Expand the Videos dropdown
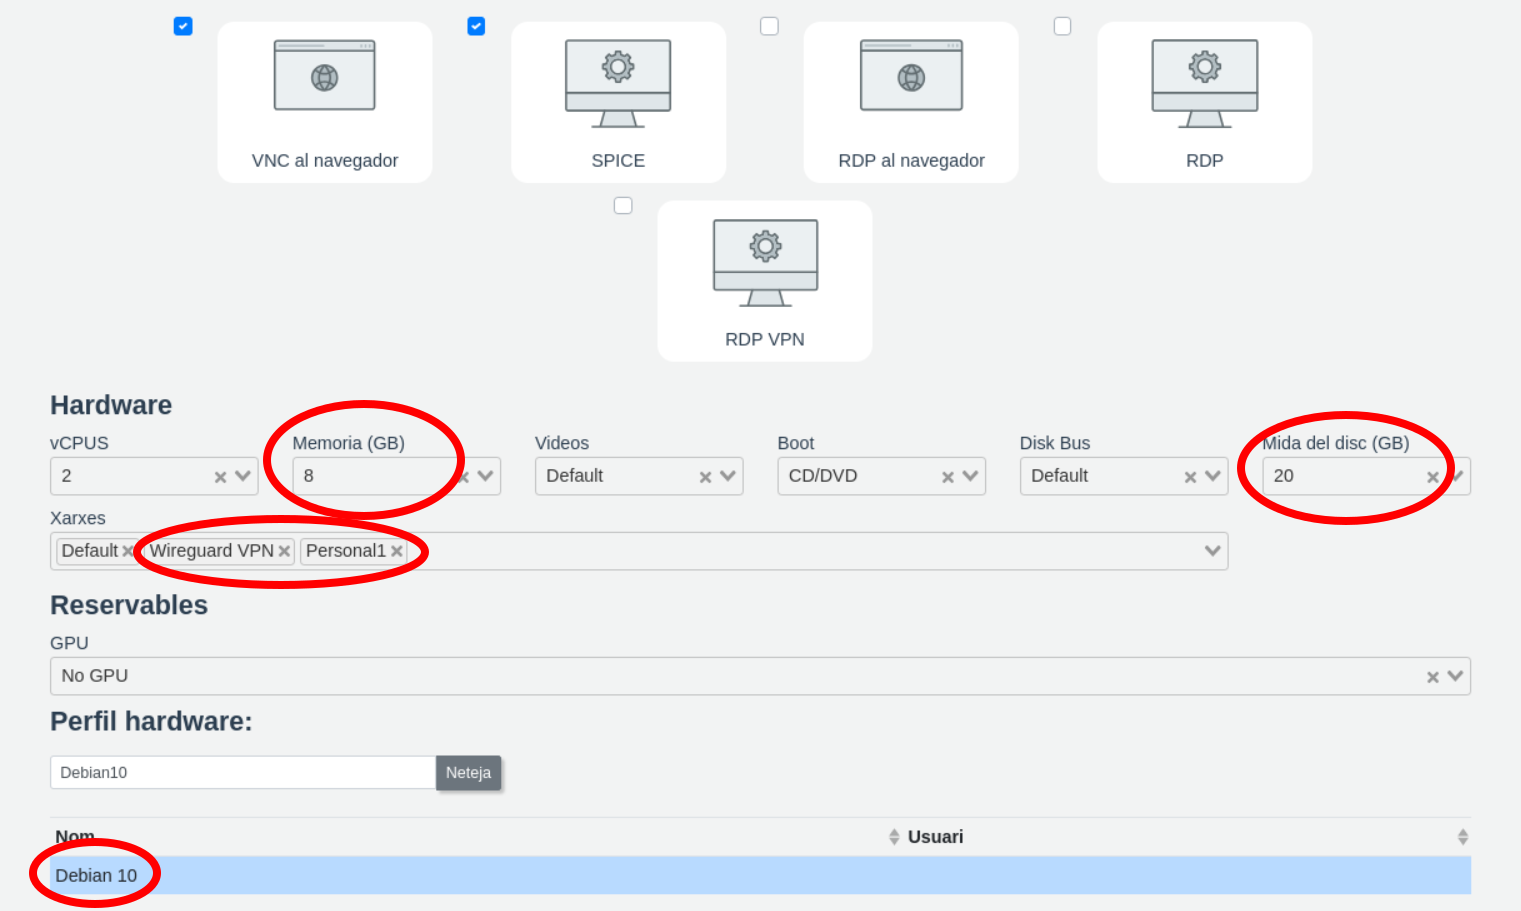The width and height of the screenshot is (1521, 911). click(728, 476)
